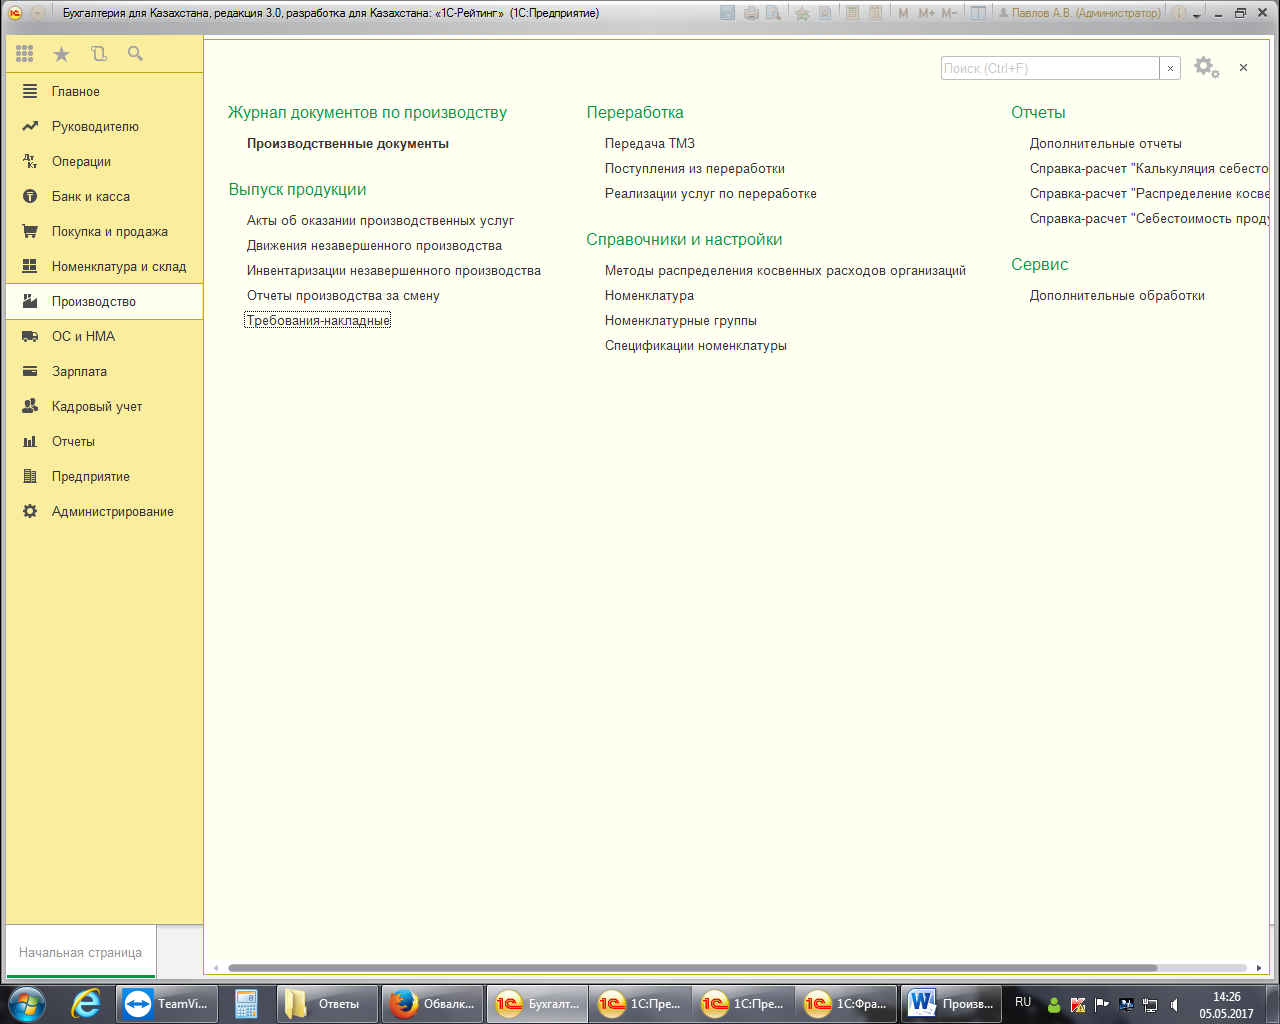Viewport: 1280px width, 1024px height.
Task: Open the info (i) icon in the title bar
Action: [x=1178, y=13]
